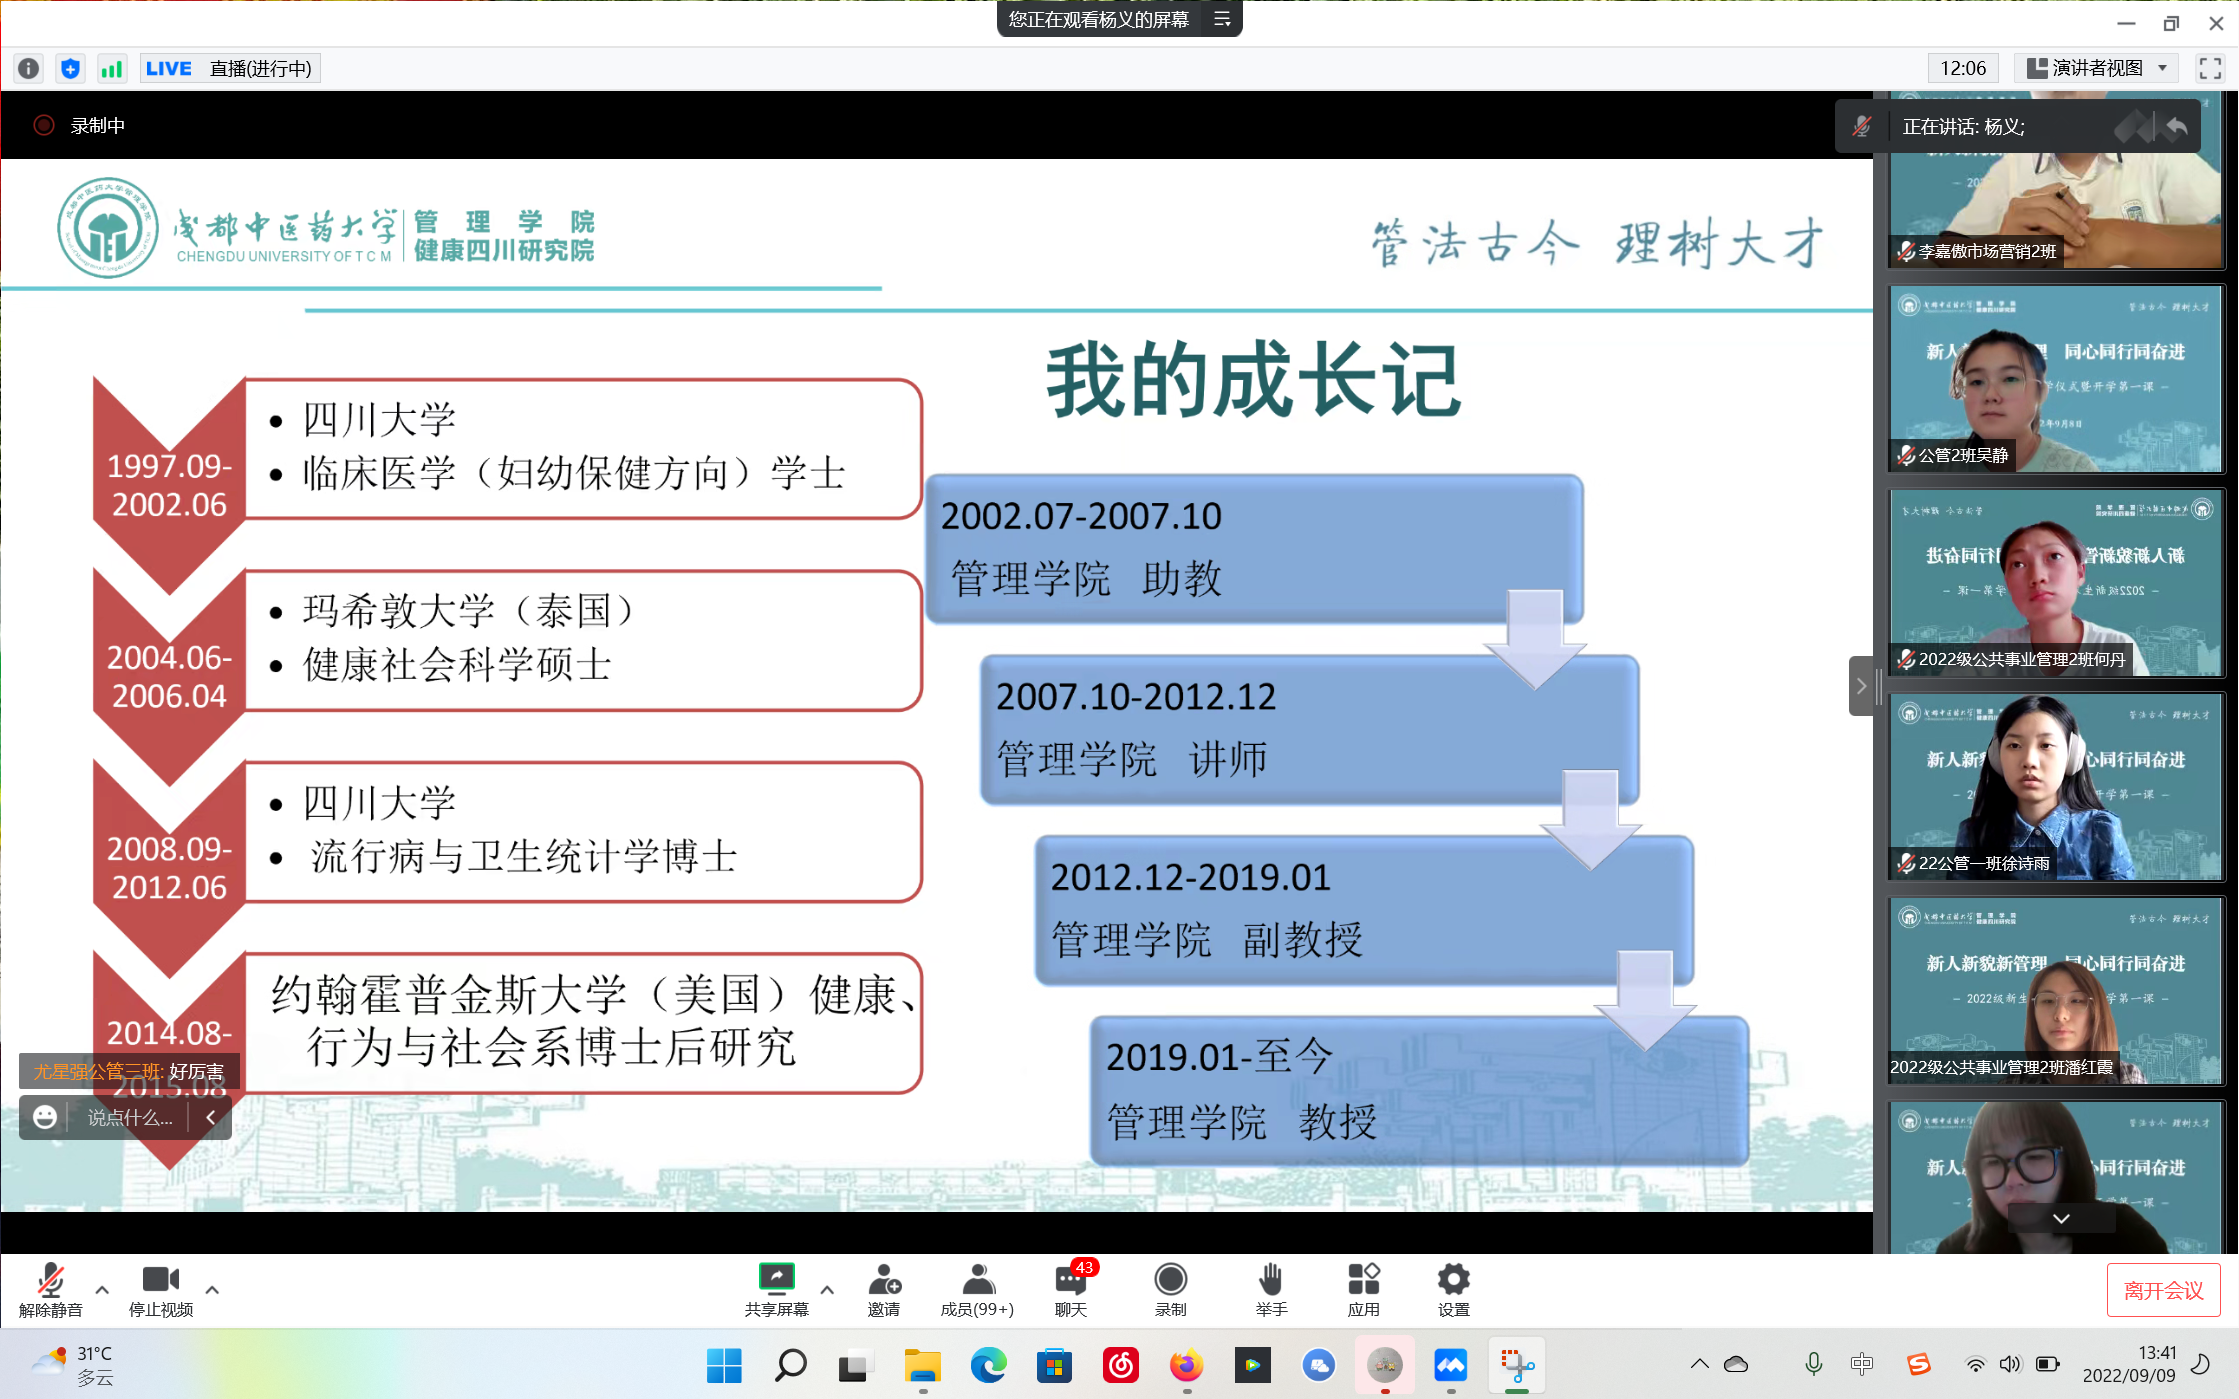Click the blue security shield icon
The image size is (2239, 1399).
(x=70, y=68)
